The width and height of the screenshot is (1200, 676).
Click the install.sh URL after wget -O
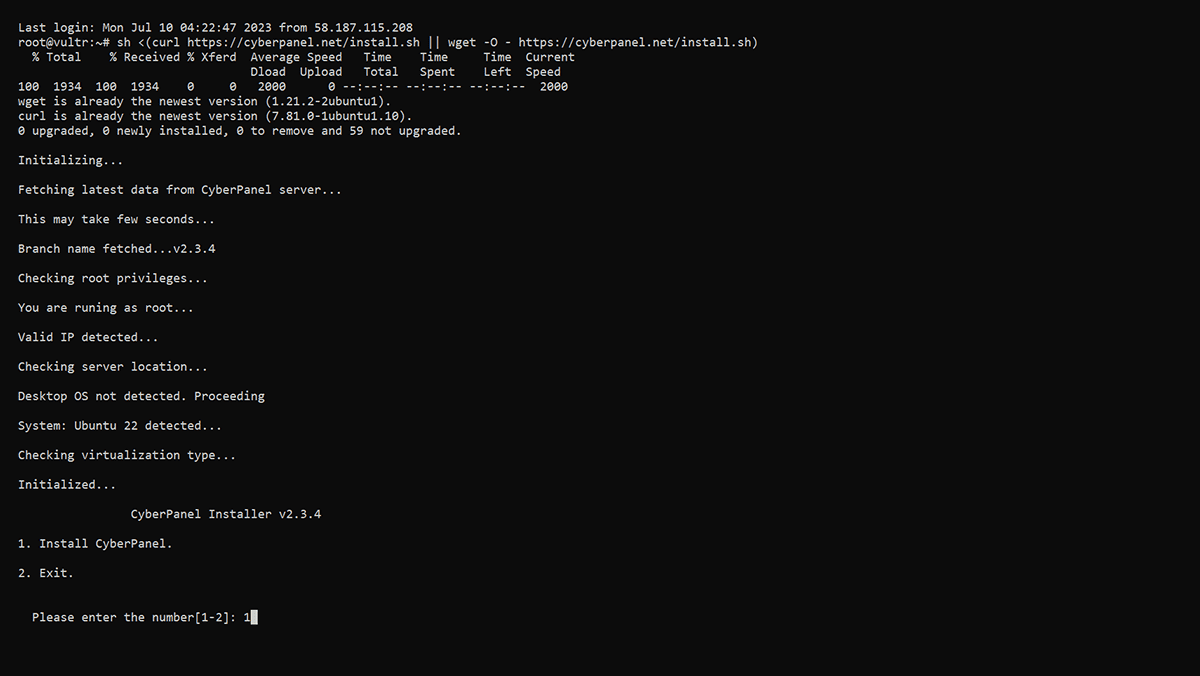pyautogui.click(x=638, y=42)
